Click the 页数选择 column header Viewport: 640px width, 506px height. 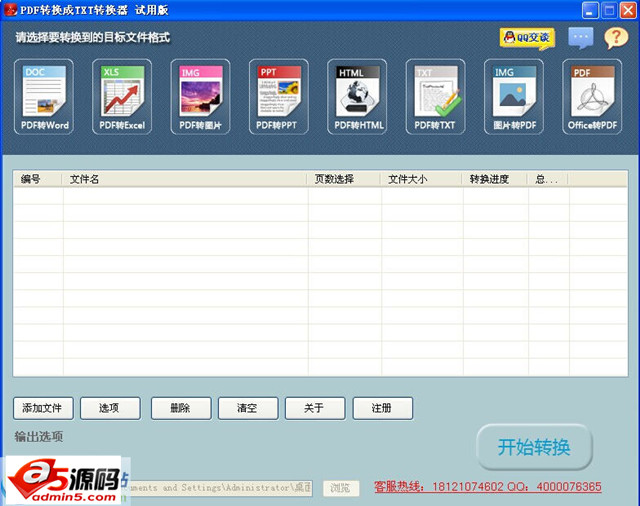[343, 179]
